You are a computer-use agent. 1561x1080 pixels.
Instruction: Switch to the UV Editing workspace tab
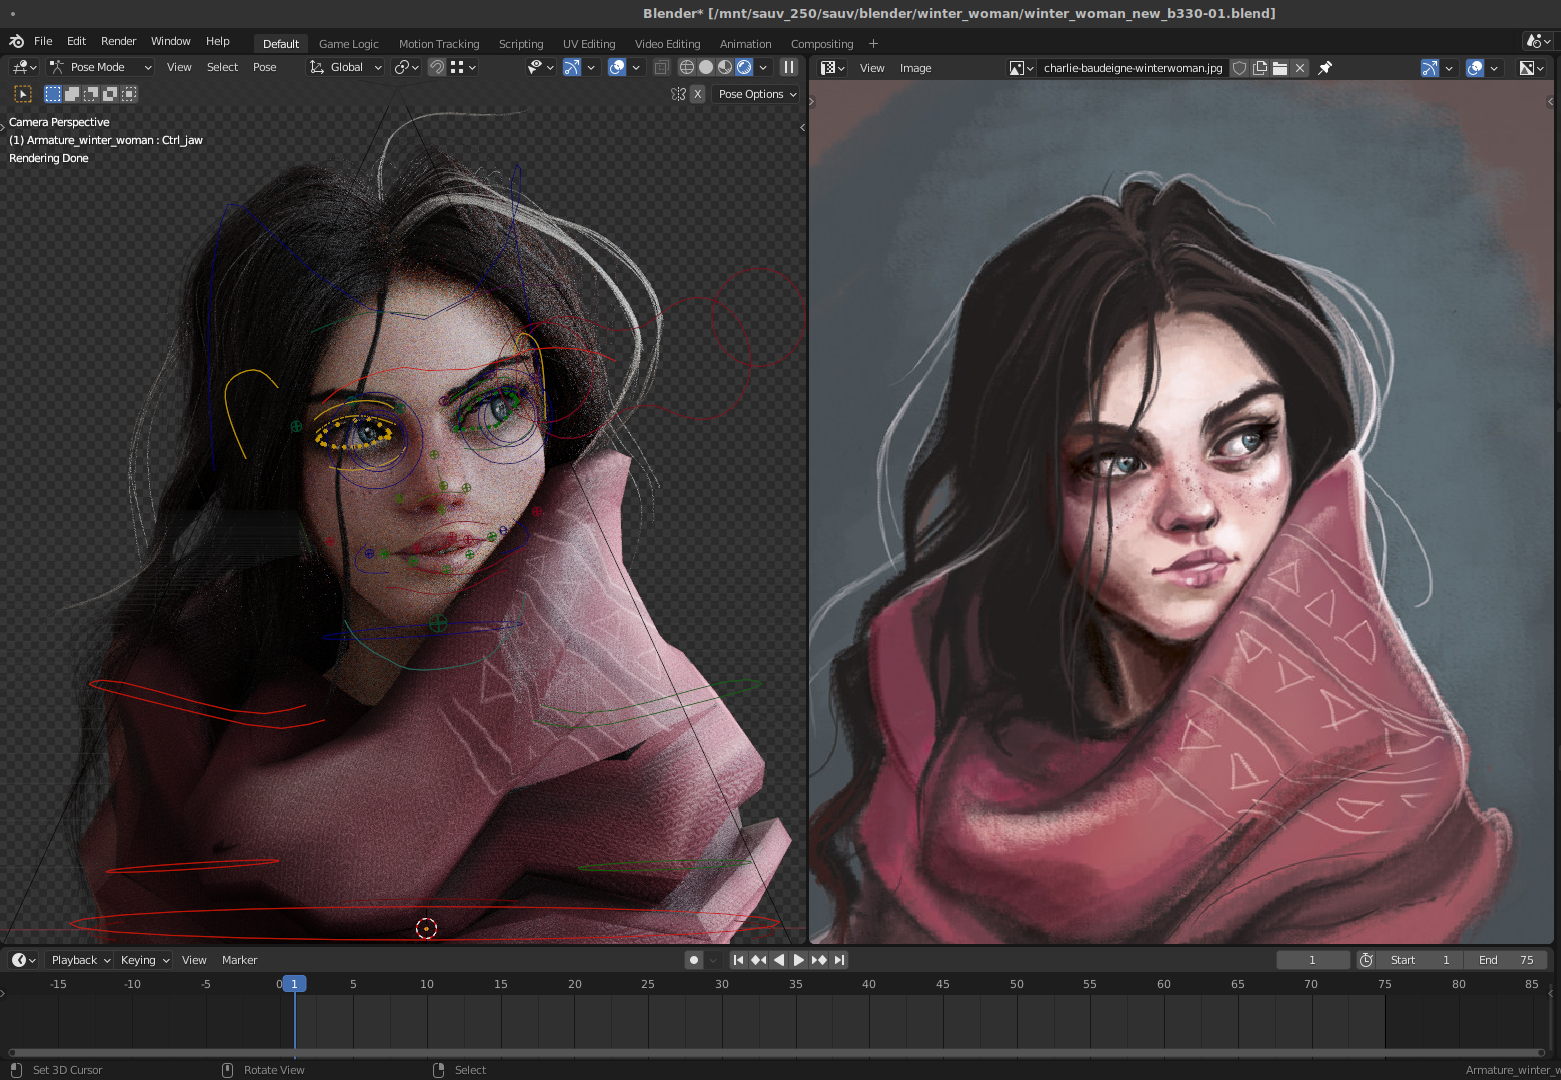tap(589, 44)
